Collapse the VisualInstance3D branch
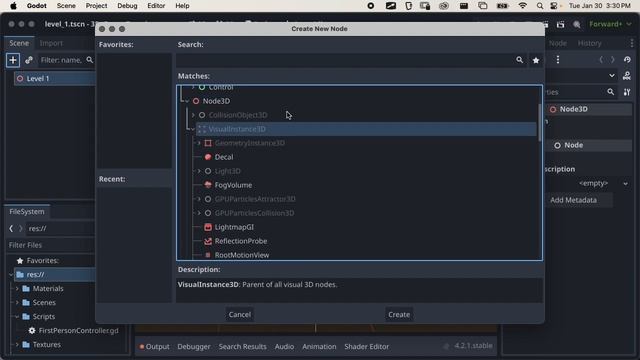Viewport: 640px width, 360px height. click(193, 129)
